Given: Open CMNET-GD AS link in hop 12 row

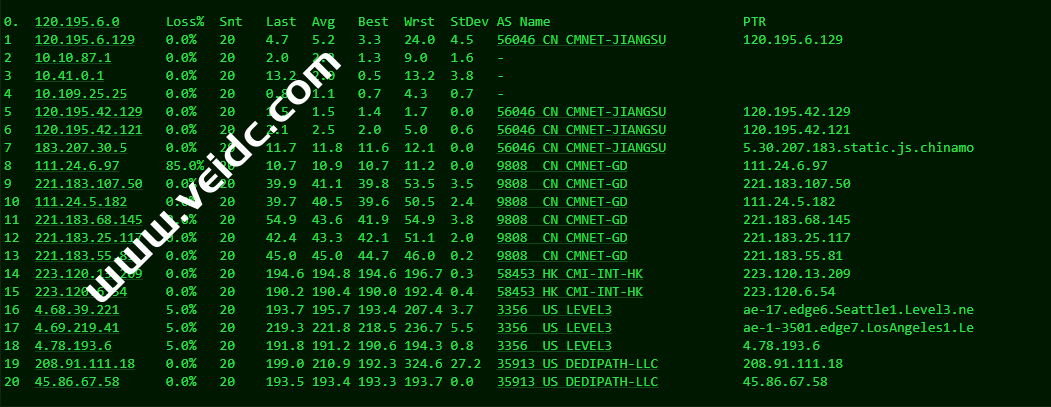Looking at the screenshot, I should (562, 238).
